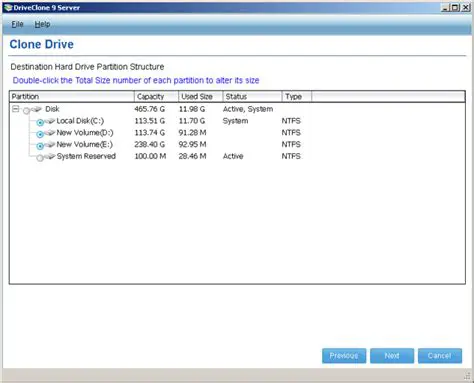
Task: Click the Previous button
Action: tap(344, 356)
